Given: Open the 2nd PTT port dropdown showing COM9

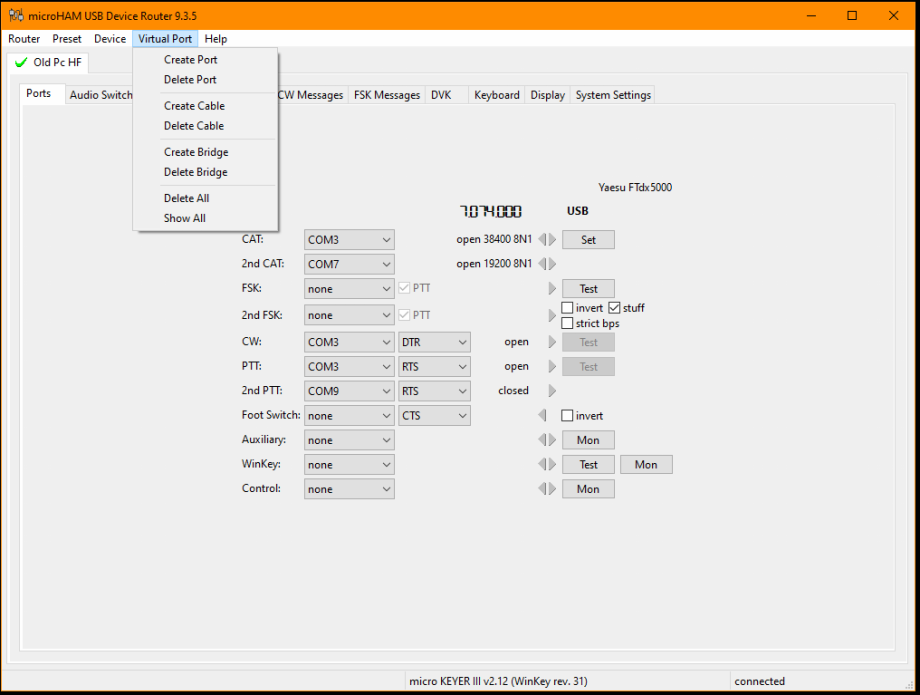Looking at the screenshot, I should [349, 391].
